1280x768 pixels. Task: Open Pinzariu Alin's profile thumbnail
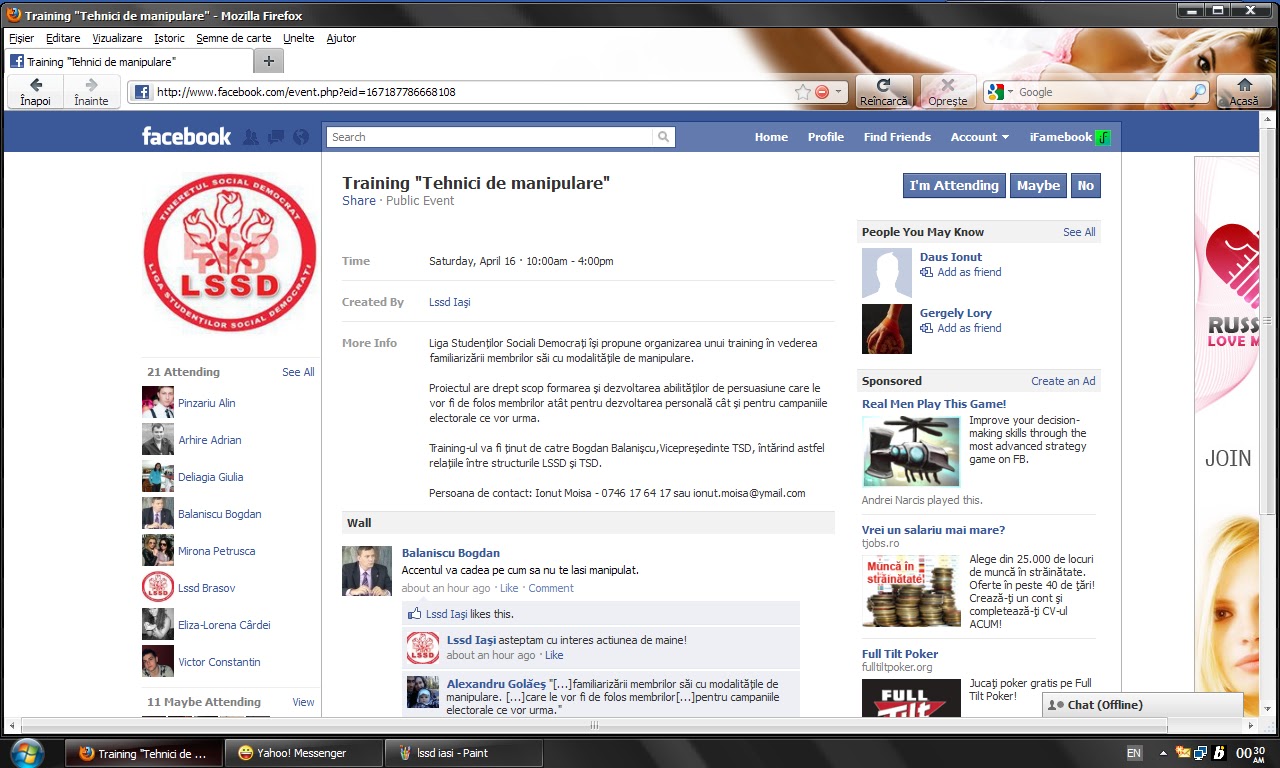point(158,403)
